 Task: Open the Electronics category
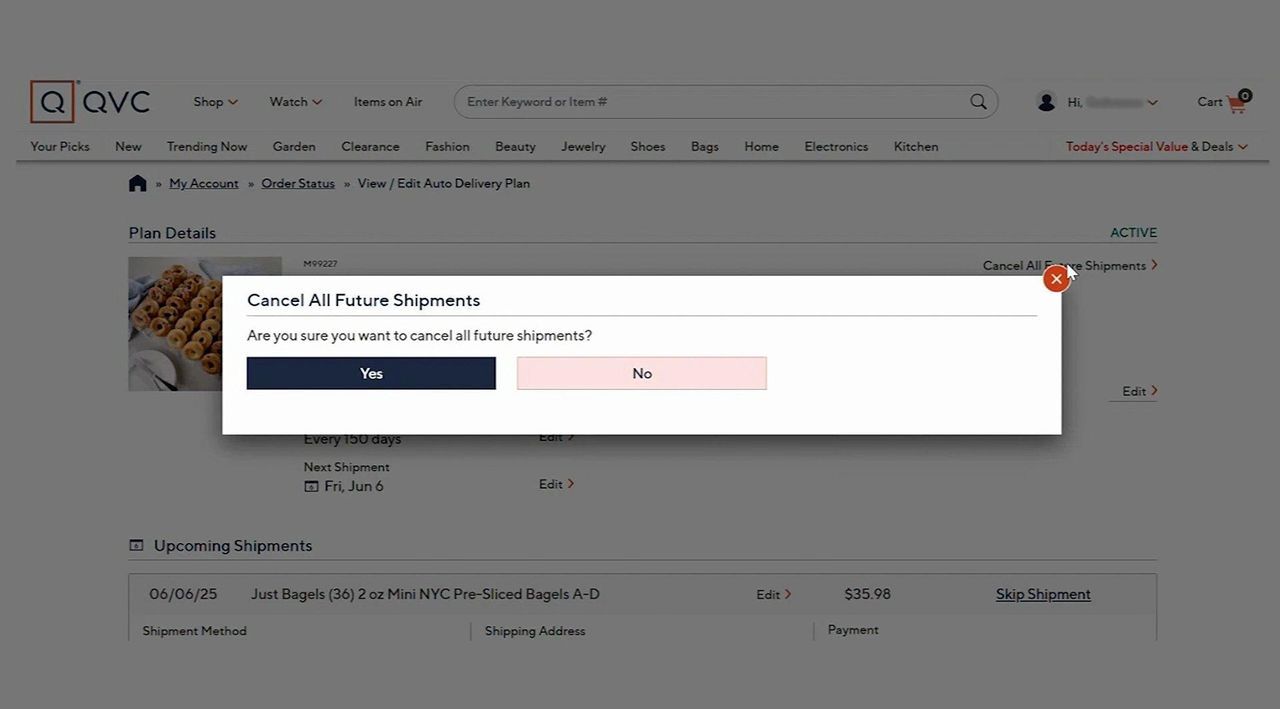836,146
